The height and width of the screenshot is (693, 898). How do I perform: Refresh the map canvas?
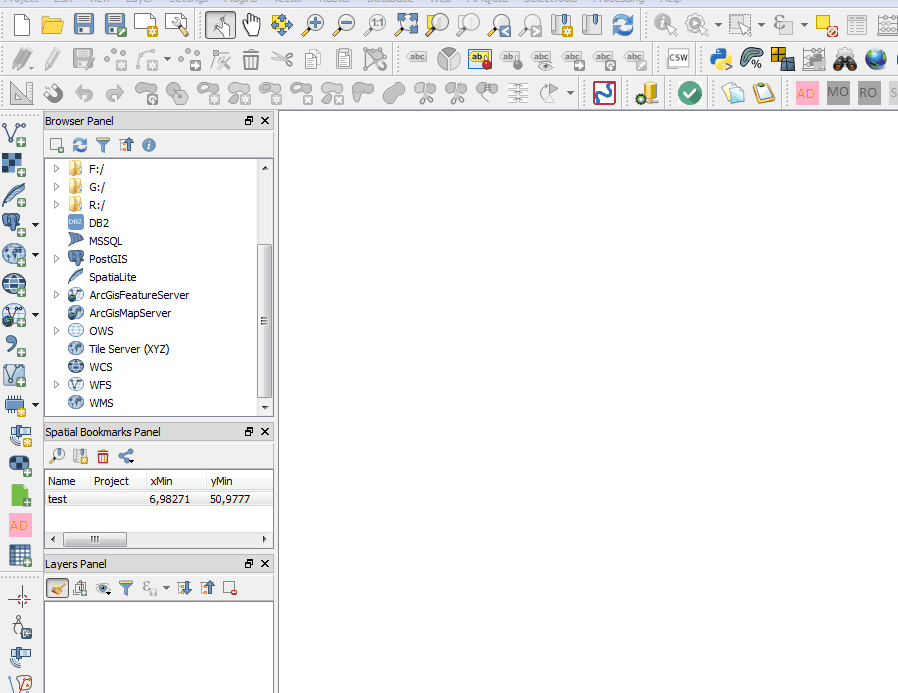point(623,25)
